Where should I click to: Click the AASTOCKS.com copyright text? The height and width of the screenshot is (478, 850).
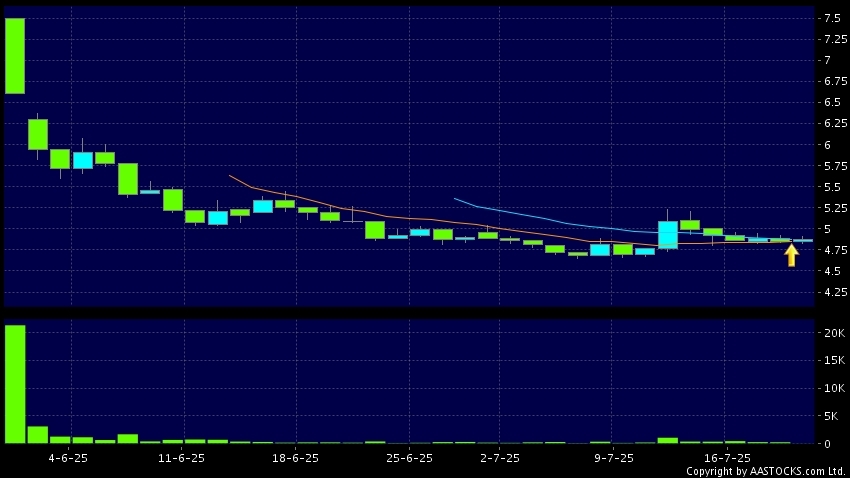click(765, 471)
